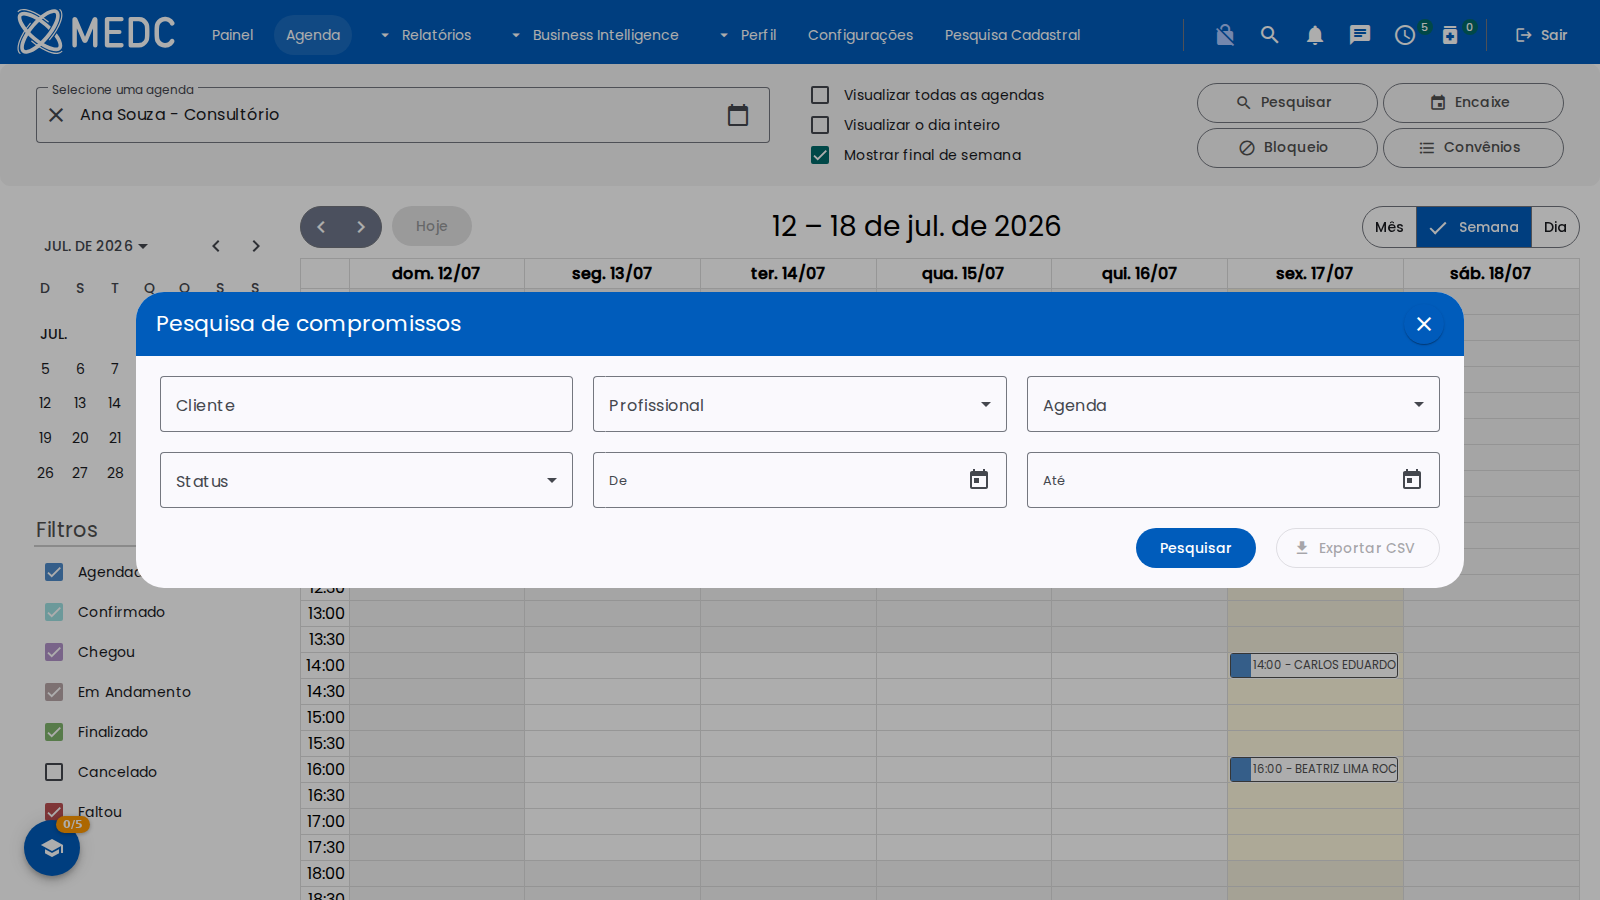Go to previous week arrow
1600x900 pixels.
click(321, 227)
